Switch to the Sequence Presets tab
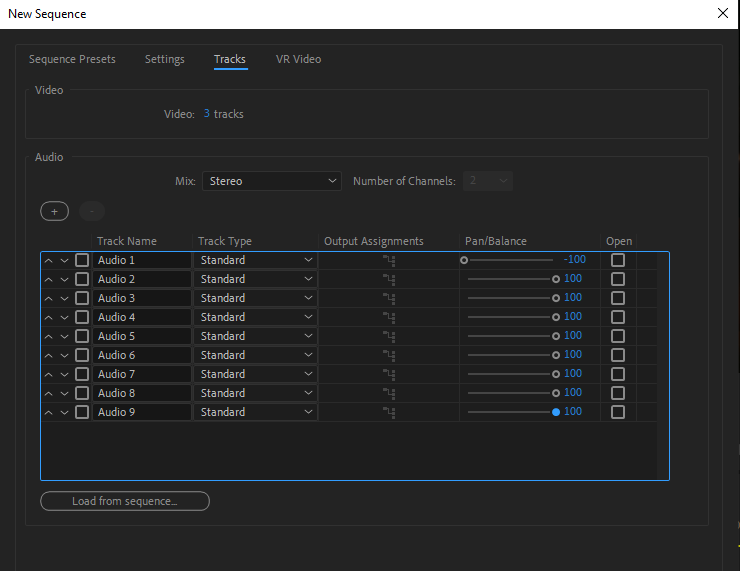The width and height of the screenshot is (740, 571). click(72, 59)
